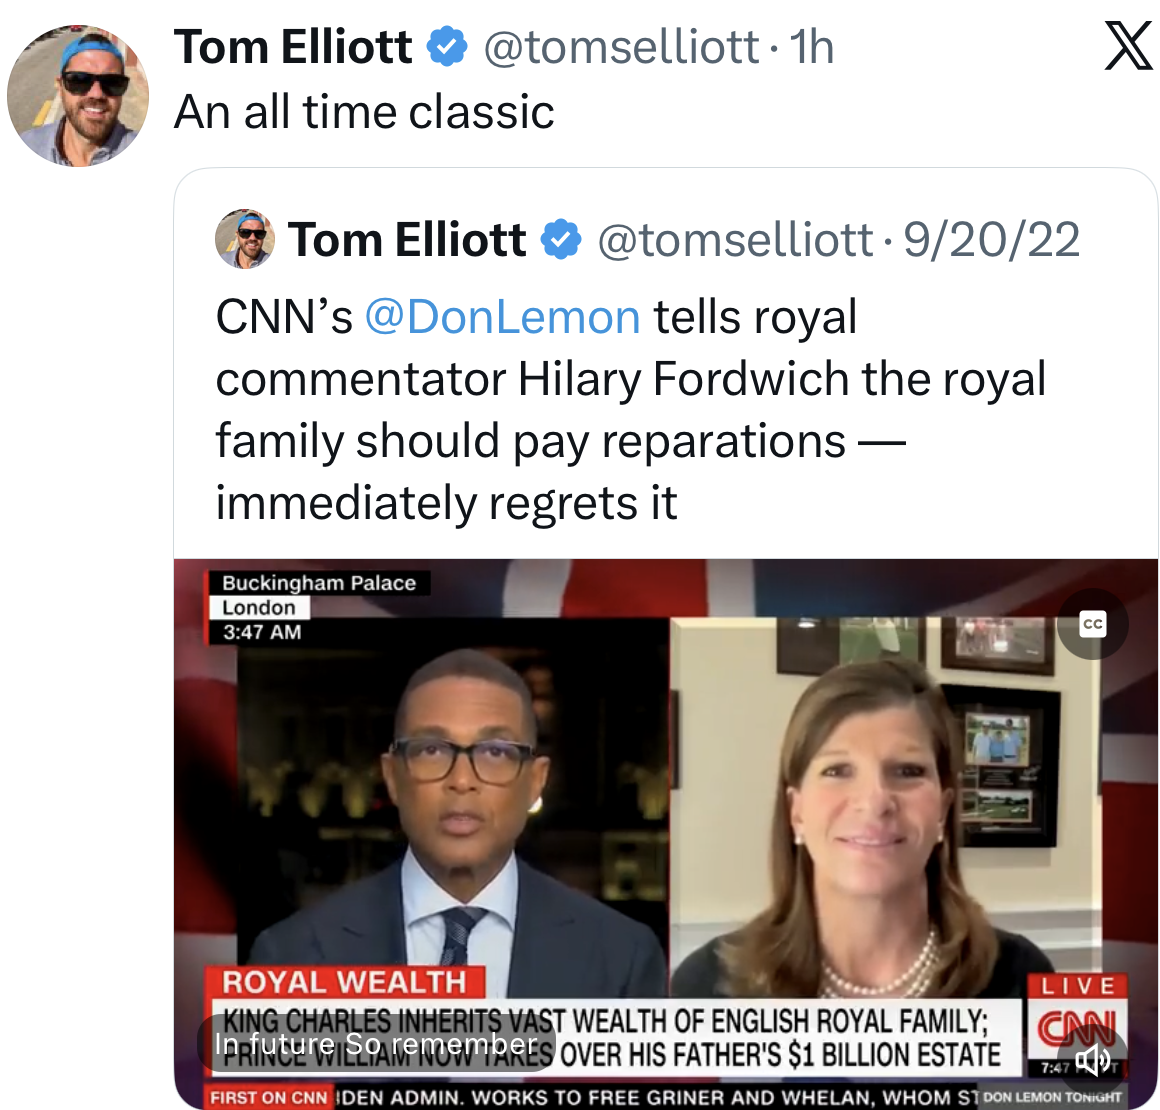Toggle closed captions with the CC button
The height and width of the screenshot is (1110, 1160).
pyautogui.click(x=1093, y=624)
